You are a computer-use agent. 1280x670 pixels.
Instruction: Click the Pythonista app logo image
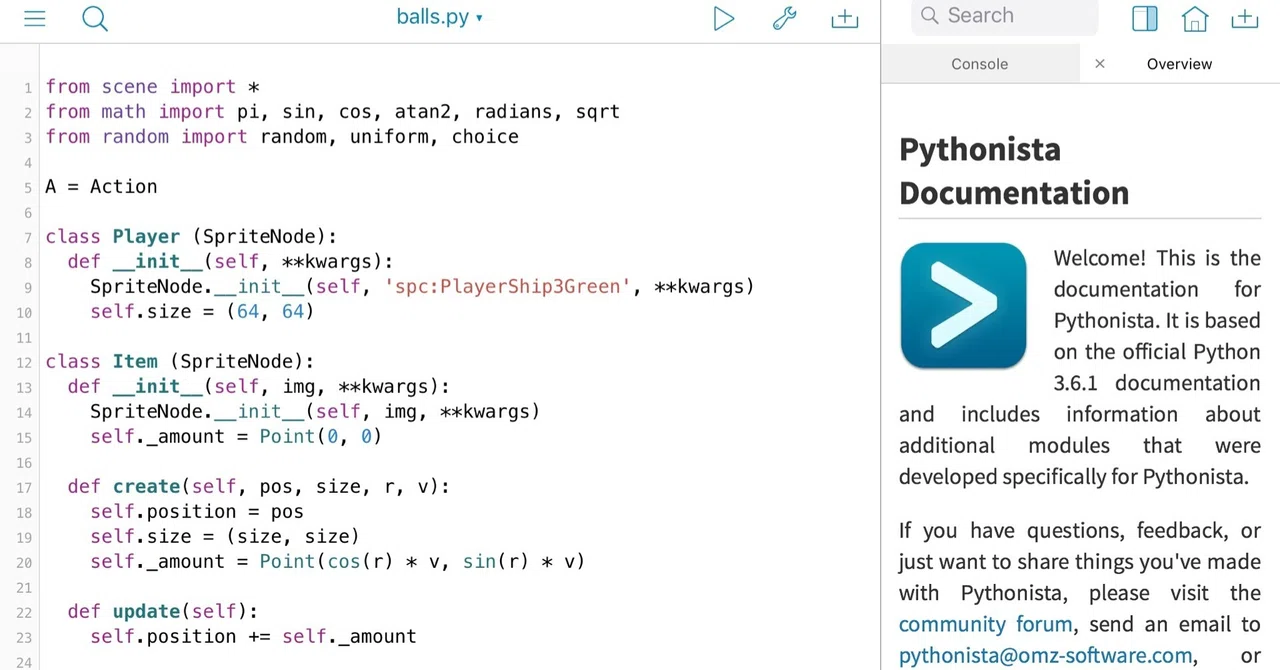pos(963,306)
